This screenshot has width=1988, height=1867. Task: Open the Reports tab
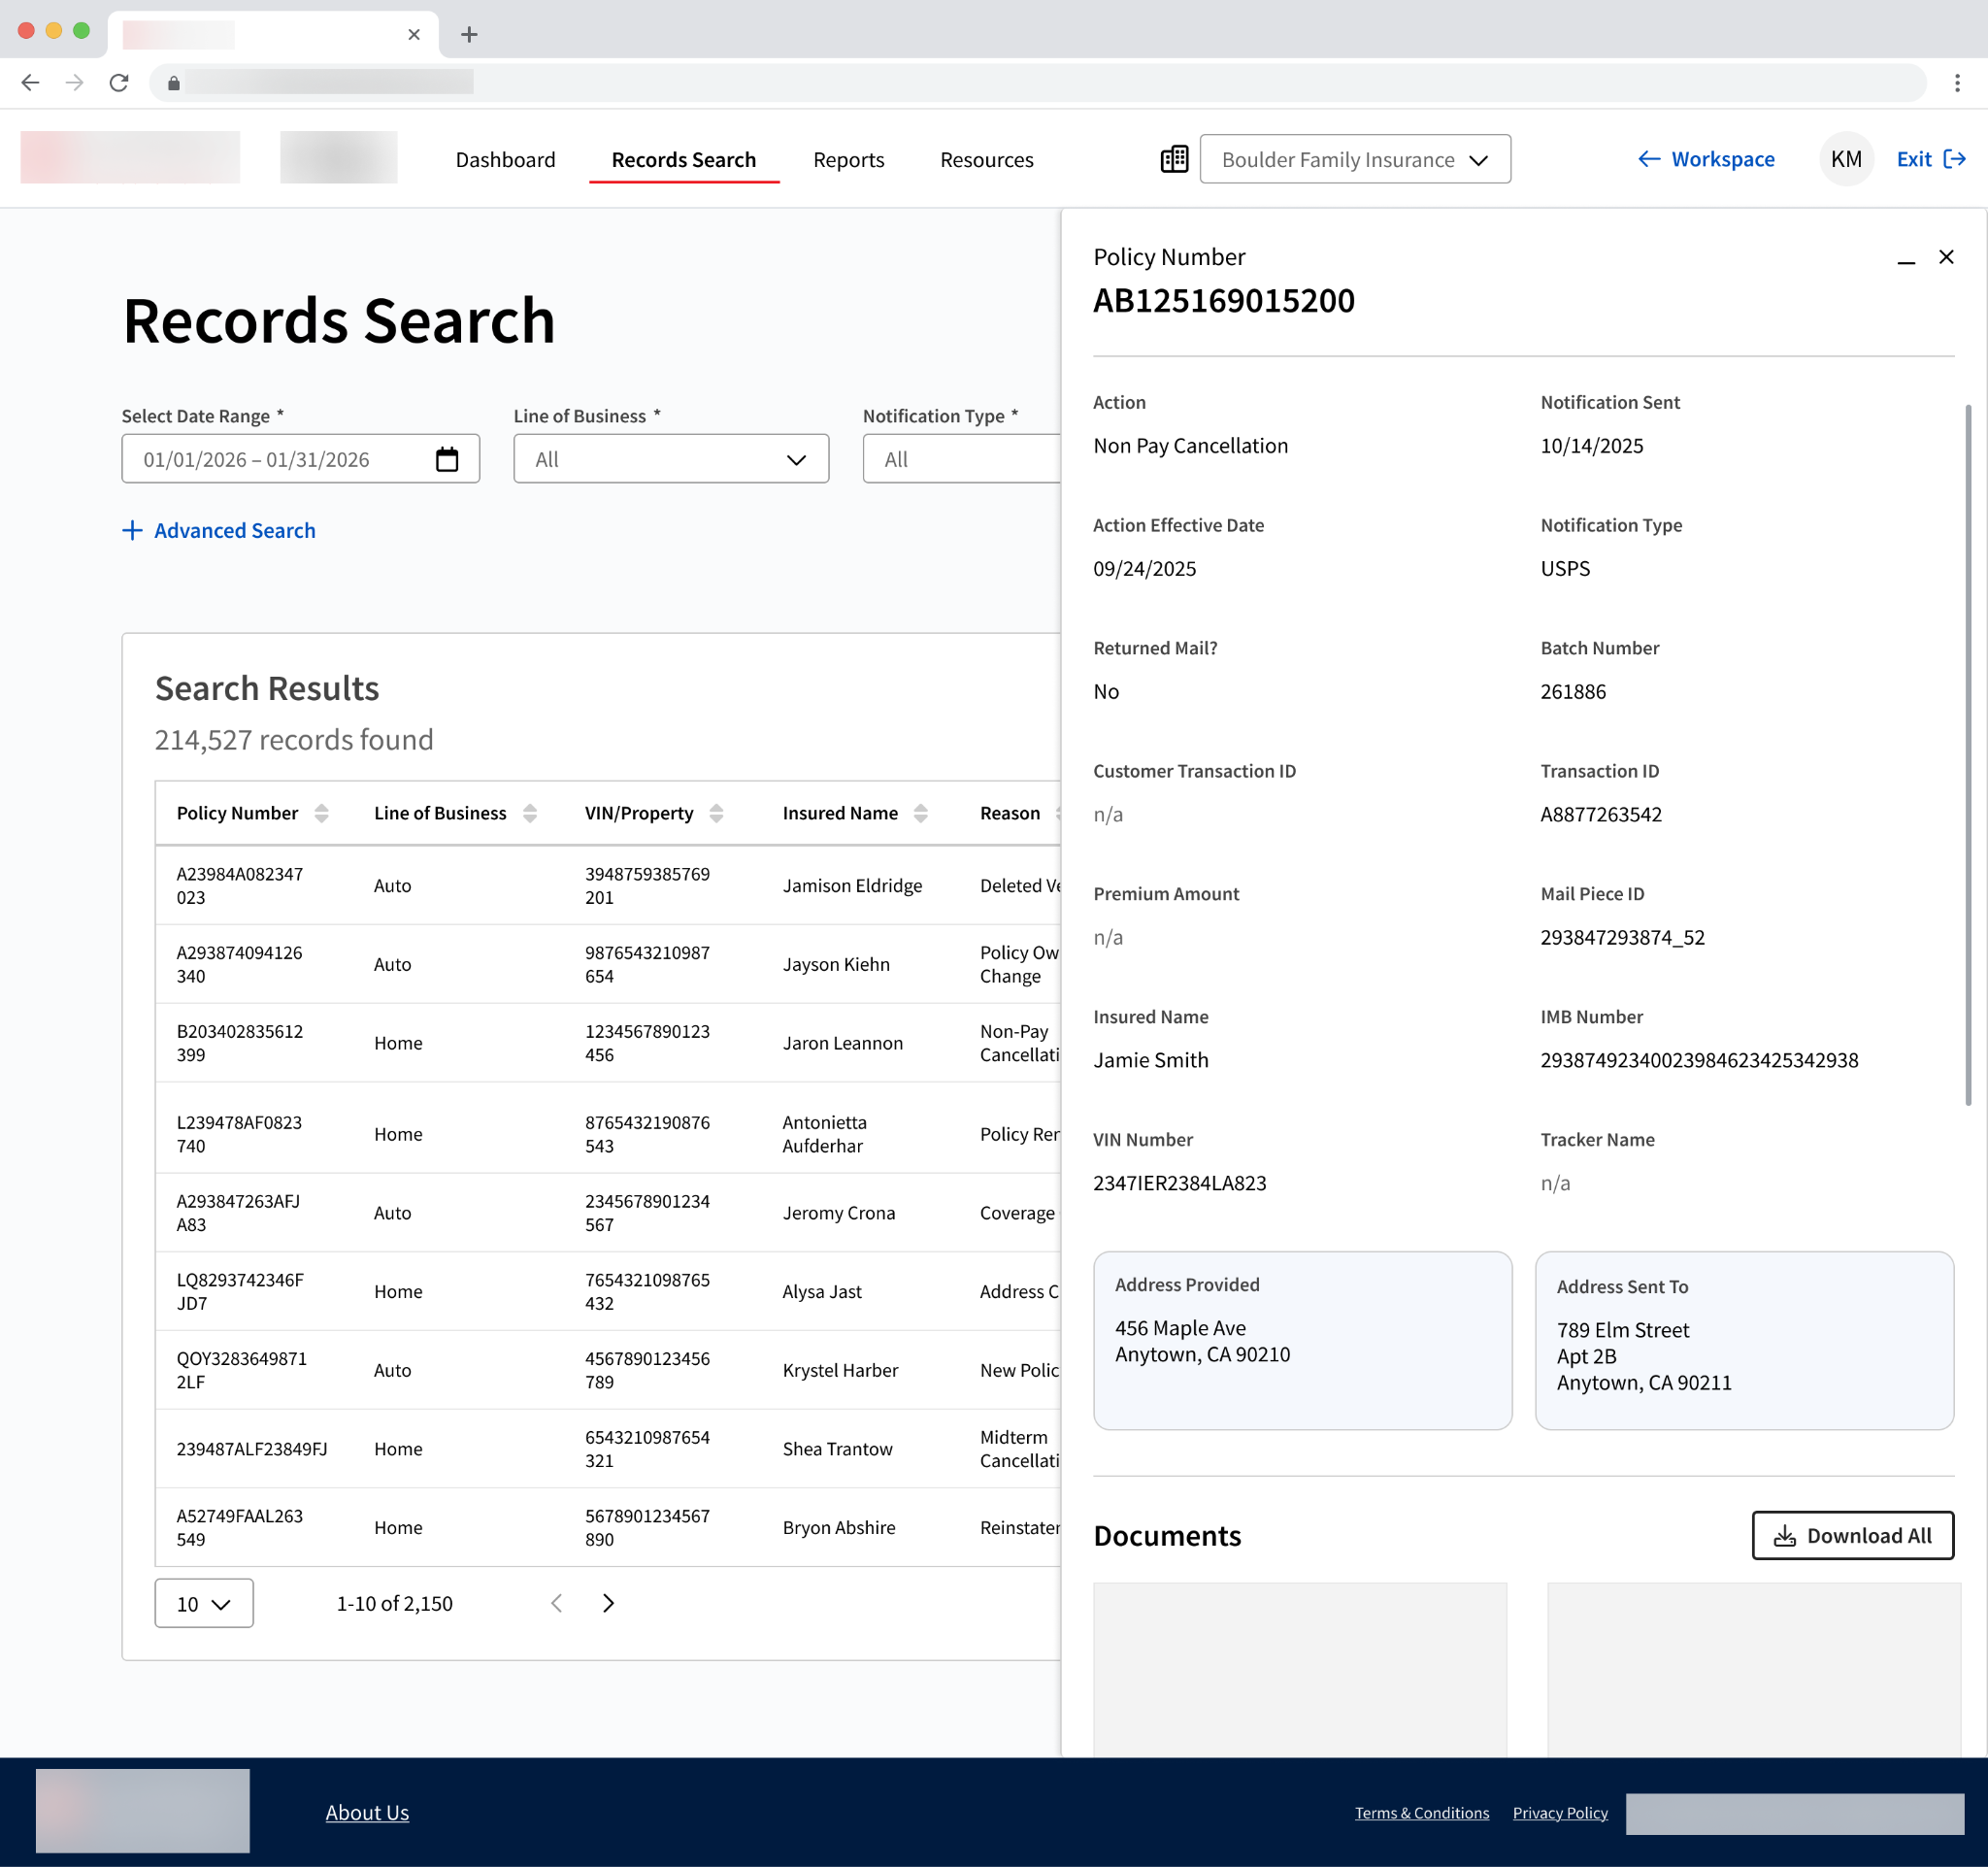(x=848, y=159)
